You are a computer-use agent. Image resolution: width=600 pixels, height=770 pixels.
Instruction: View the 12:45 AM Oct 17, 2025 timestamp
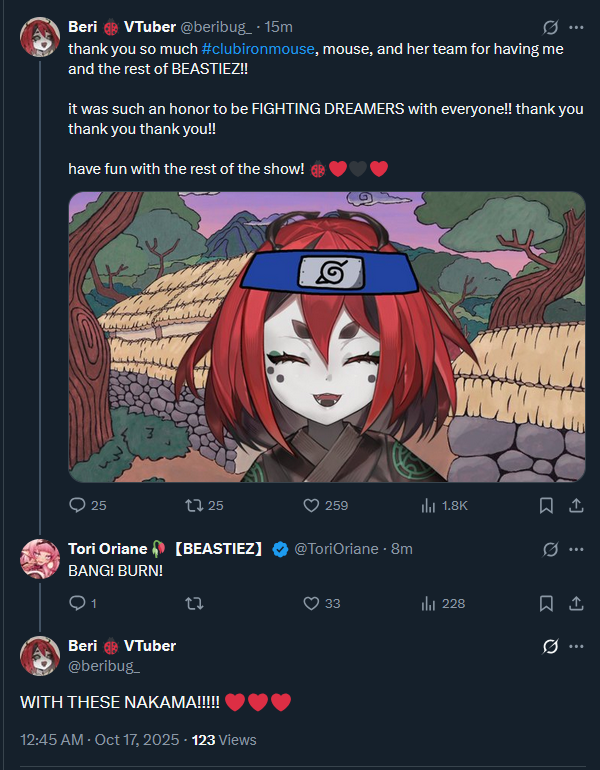click(x=100, y=740)
